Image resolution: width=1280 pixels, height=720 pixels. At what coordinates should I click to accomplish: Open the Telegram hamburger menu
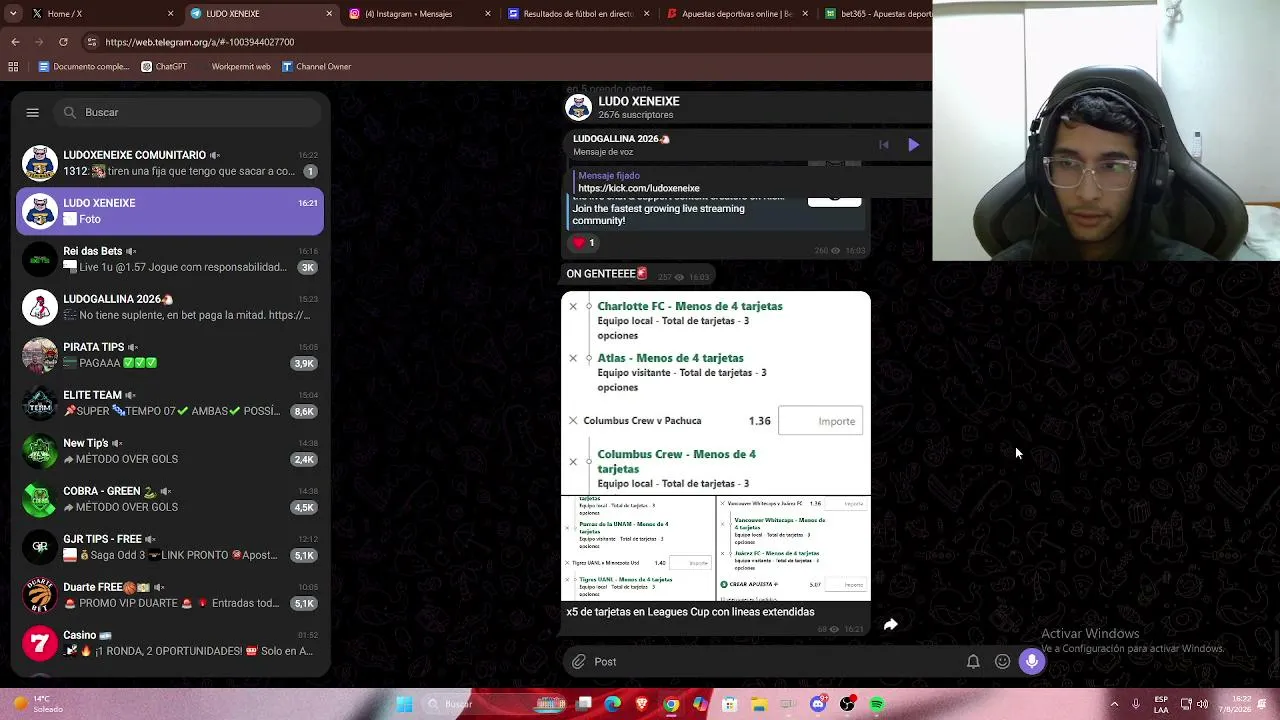coord(32,112)
